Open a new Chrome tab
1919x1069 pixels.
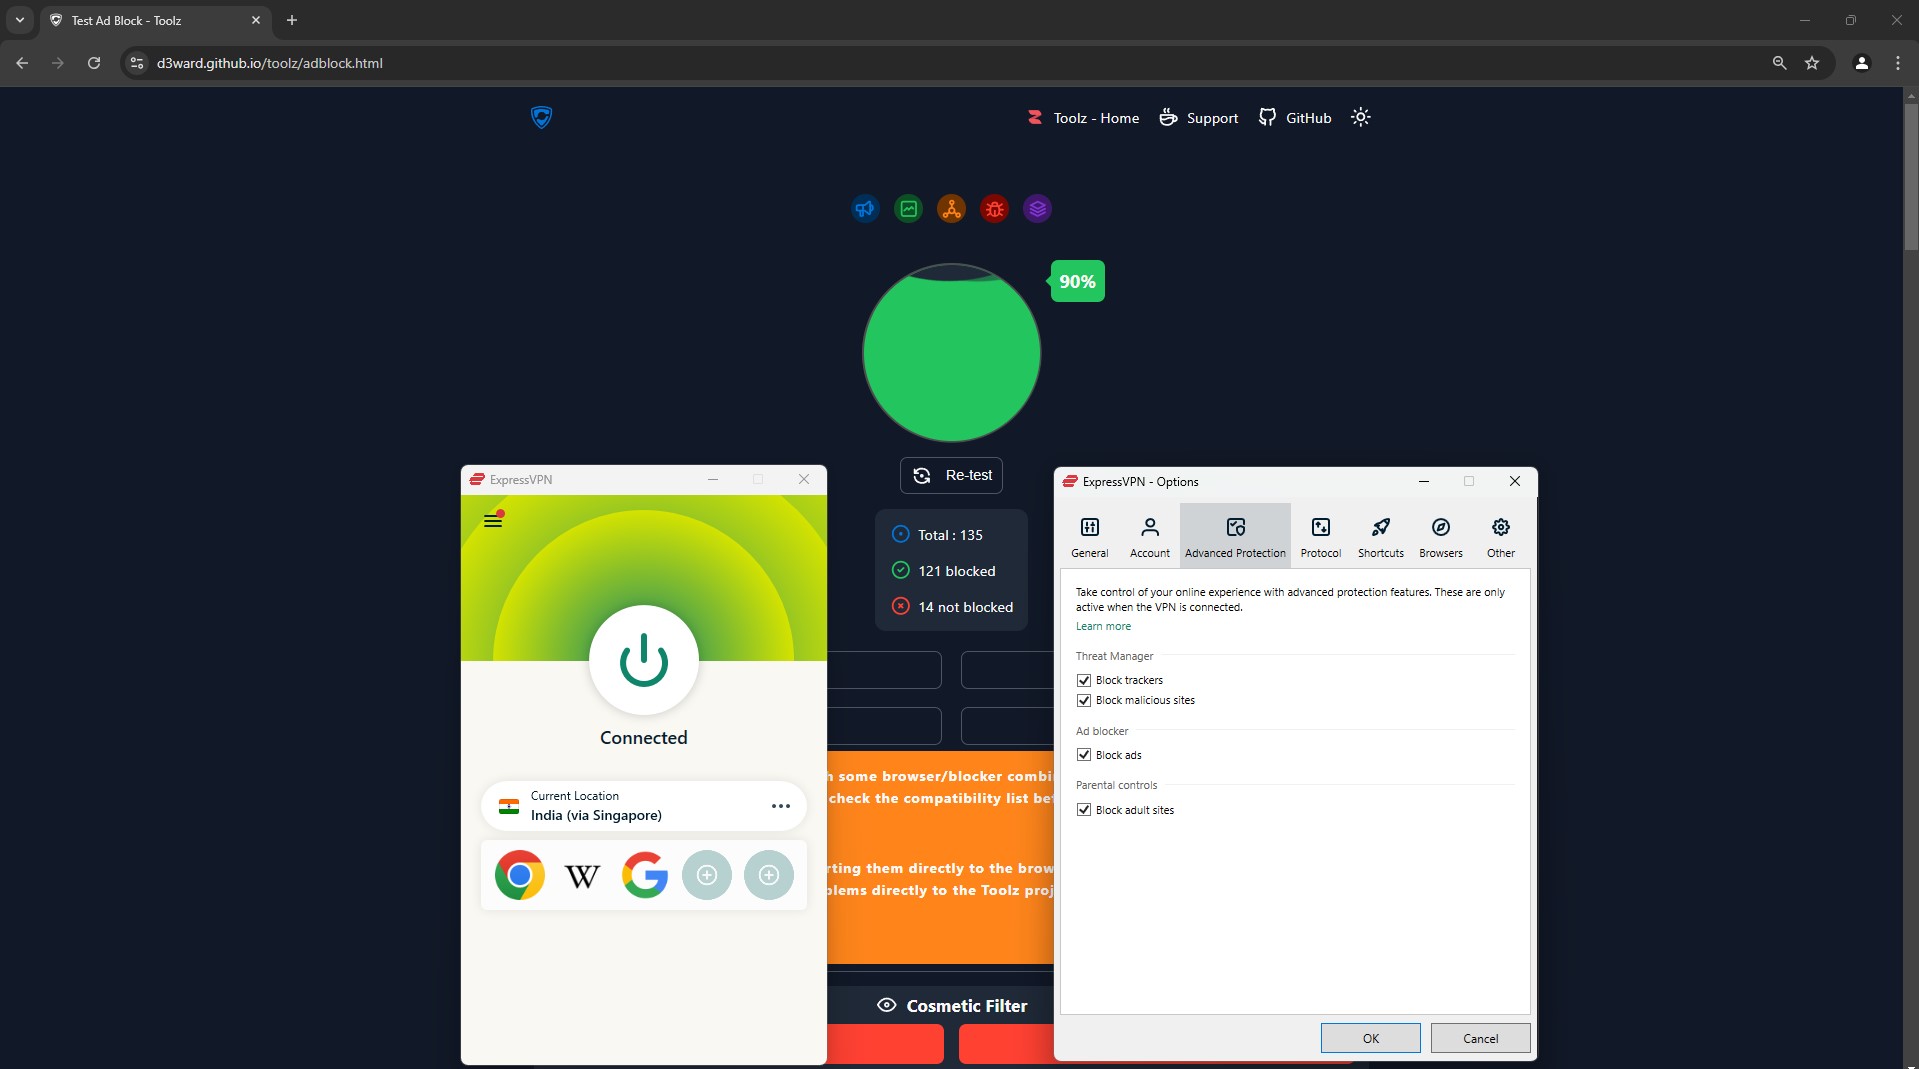(292, 20)
